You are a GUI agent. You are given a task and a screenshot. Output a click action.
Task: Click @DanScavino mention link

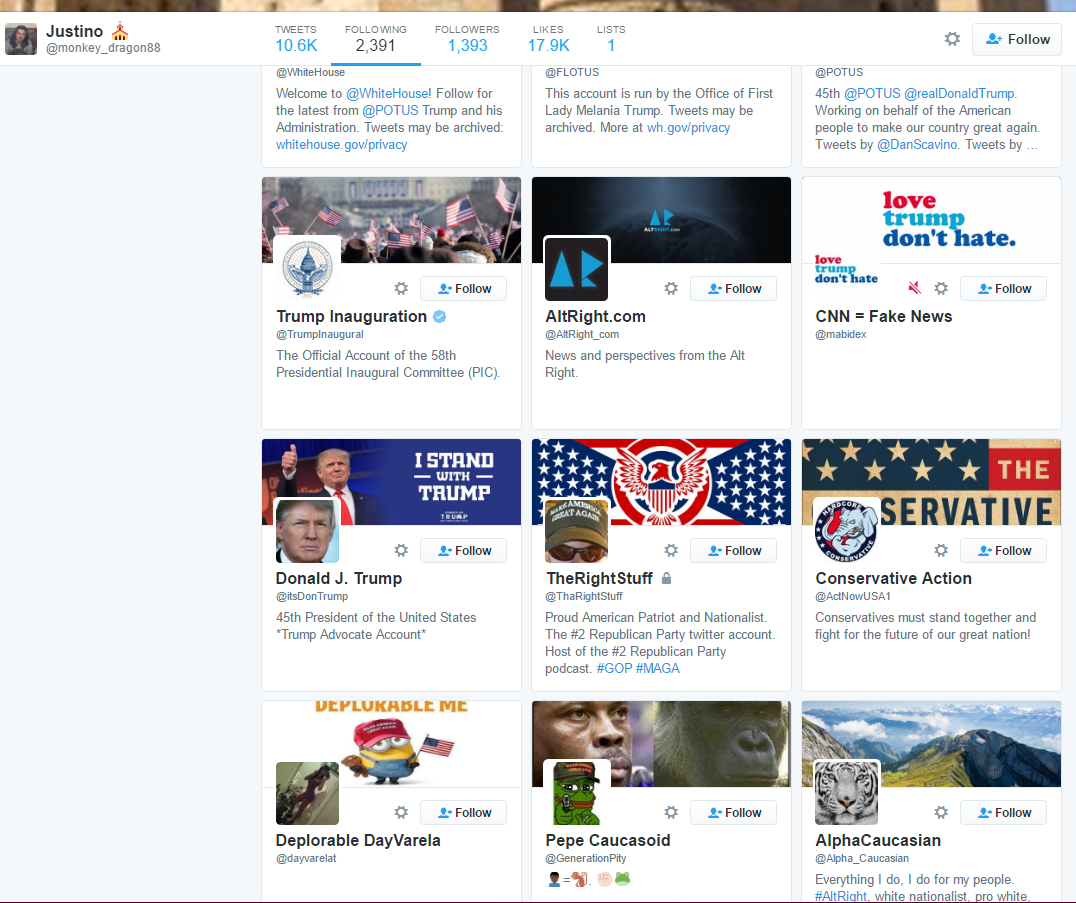[x=917, y=145]
